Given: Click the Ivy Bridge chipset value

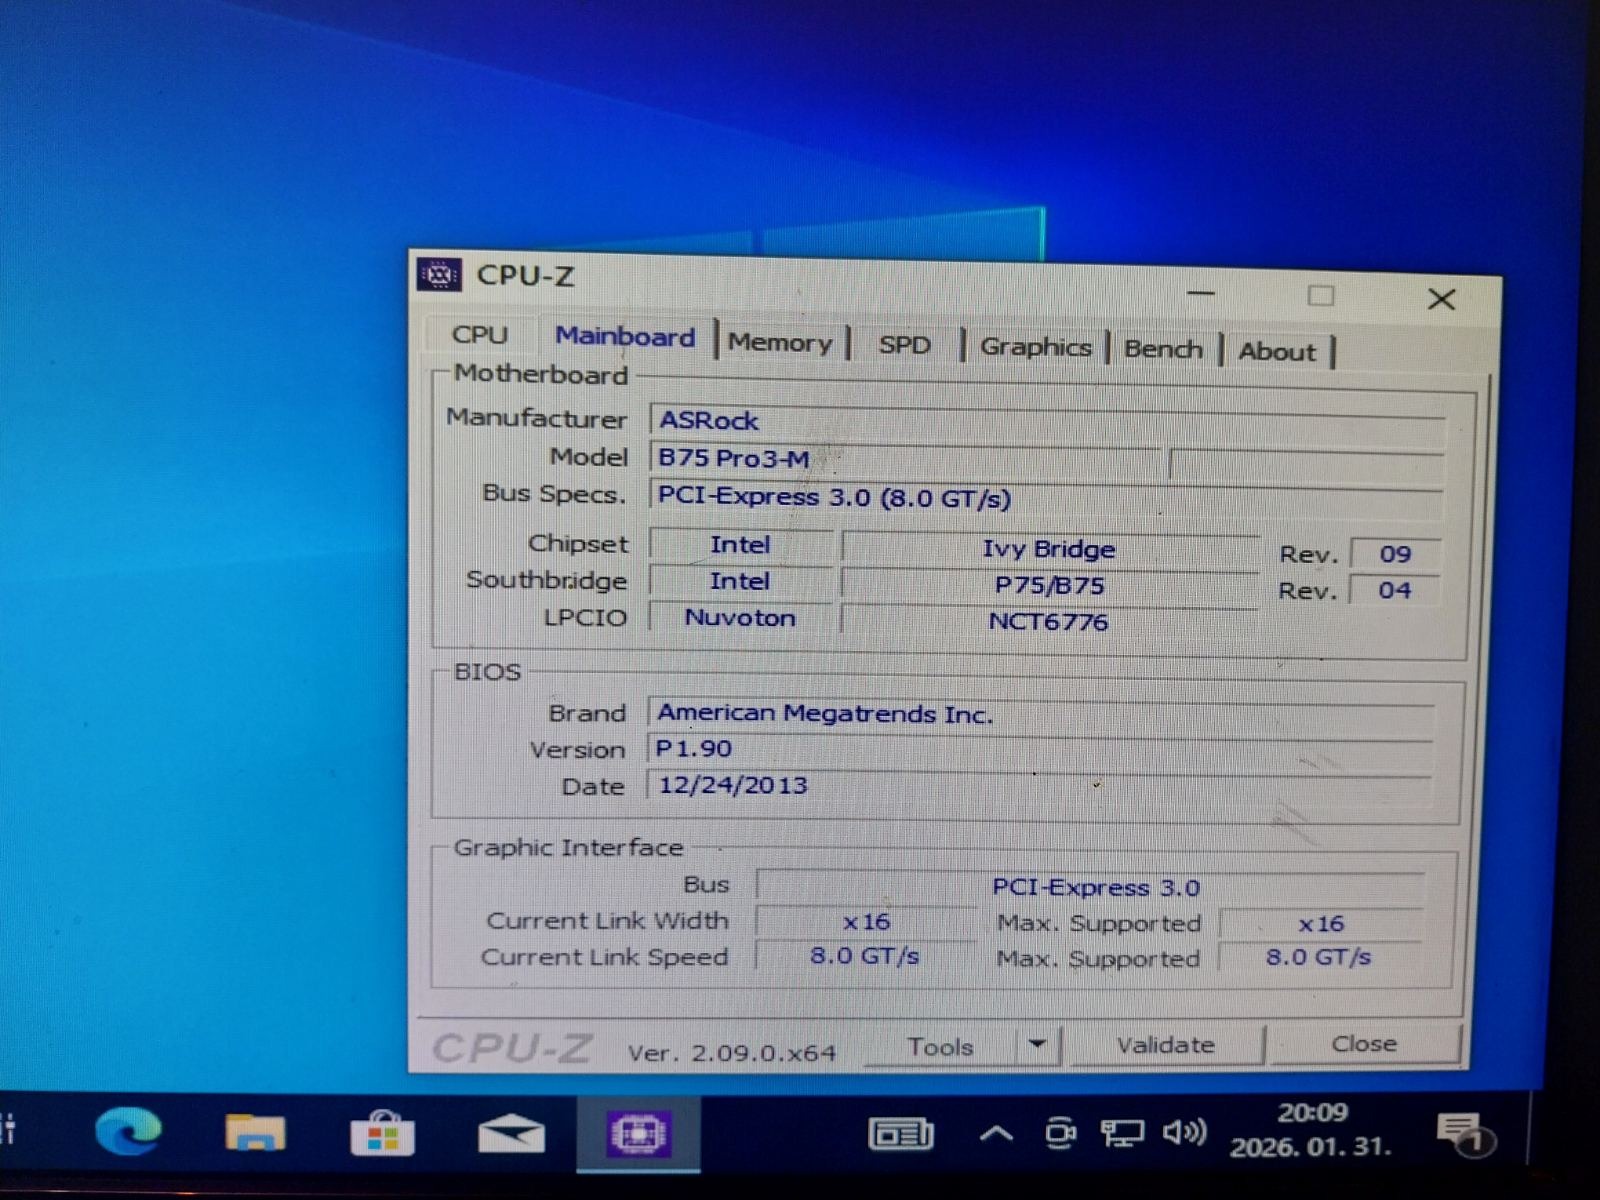Looking at the screenshot, I should coord(1049,549).
